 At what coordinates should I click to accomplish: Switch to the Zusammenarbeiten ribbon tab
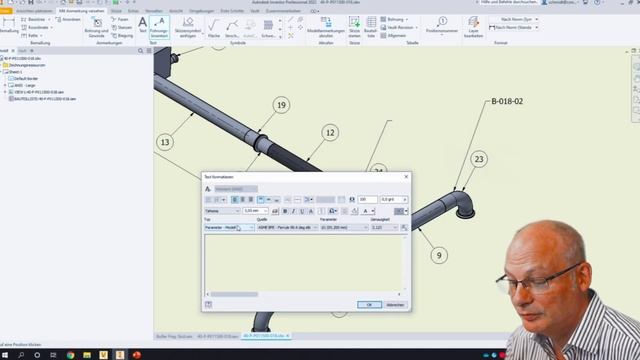(283, 11)
